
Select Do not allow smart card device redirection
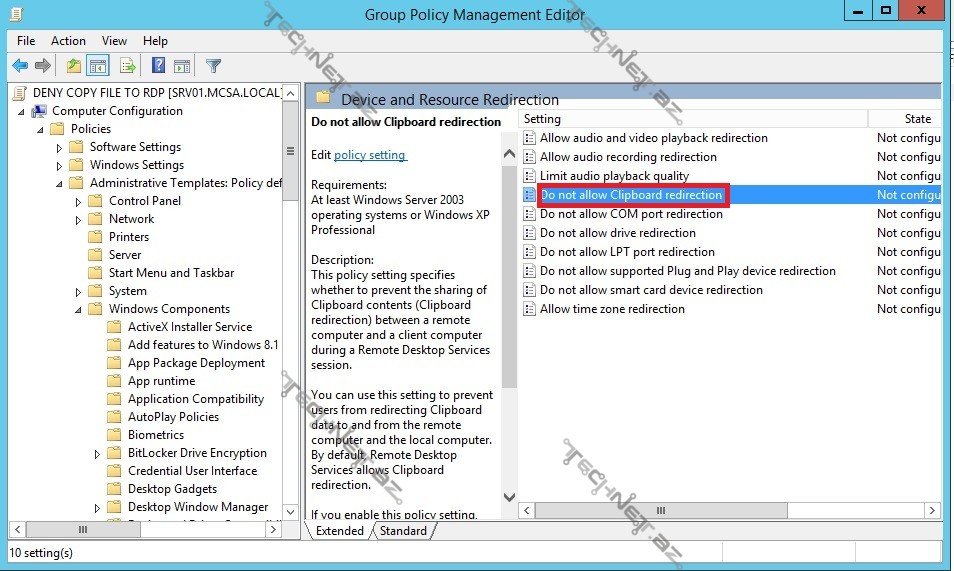[x=651, y=290]
